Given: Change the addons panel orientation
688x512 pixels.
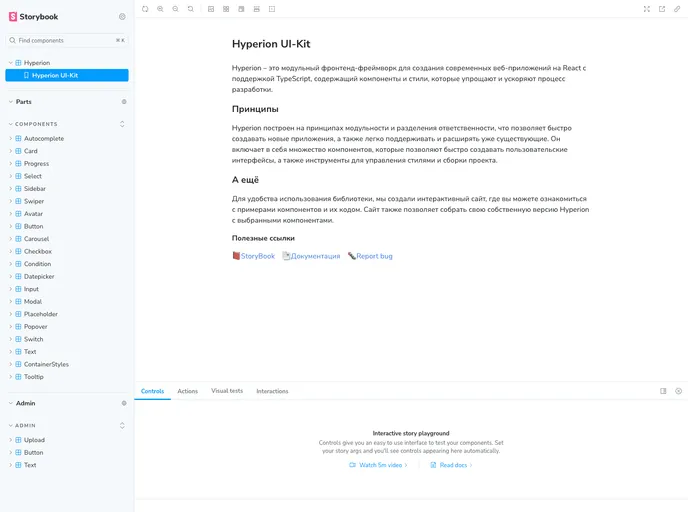Looking at the screenshot, I should coord(663,391).
